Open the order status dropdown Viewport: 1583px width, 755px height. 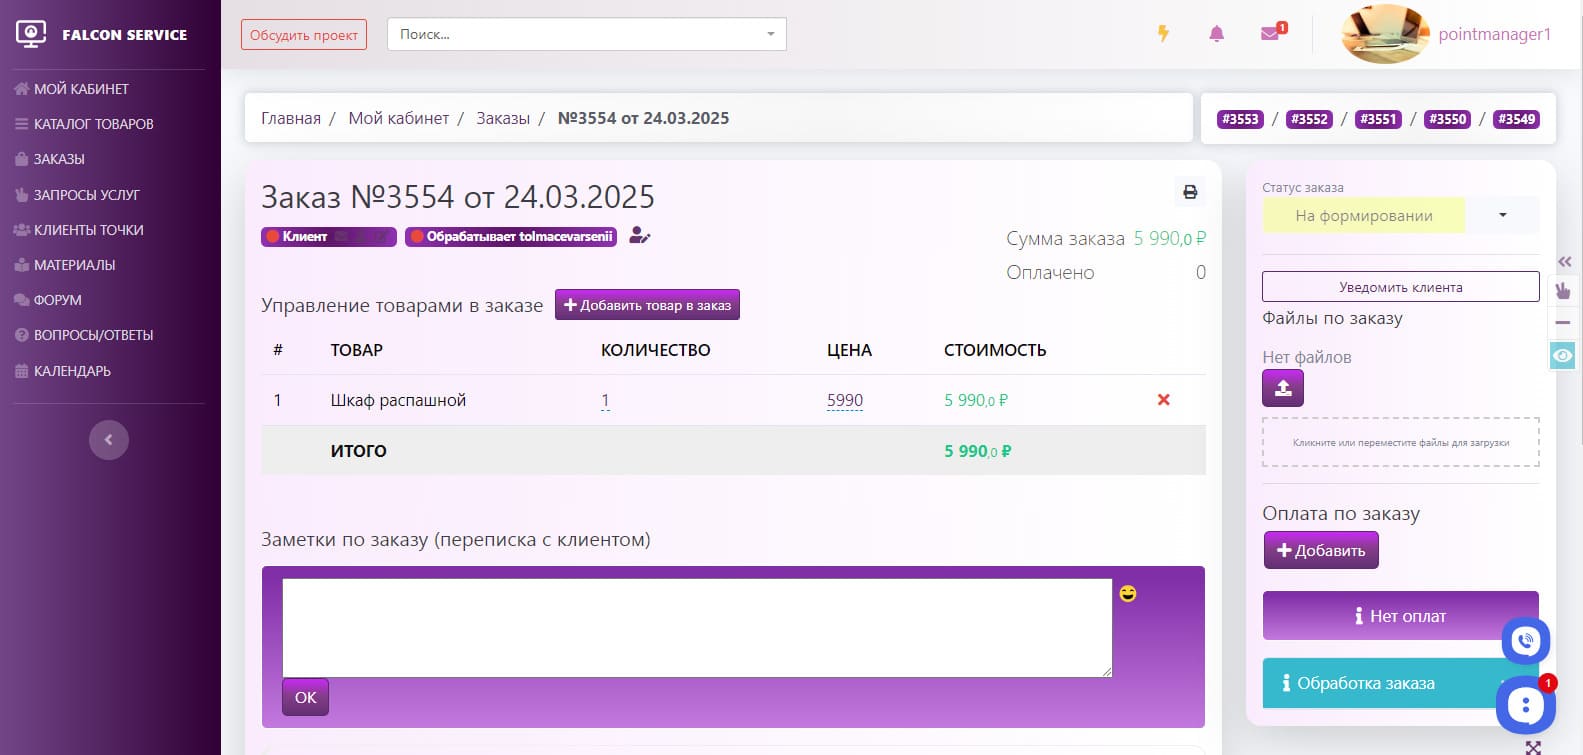pyautogui.click(x=1400, y=216)
